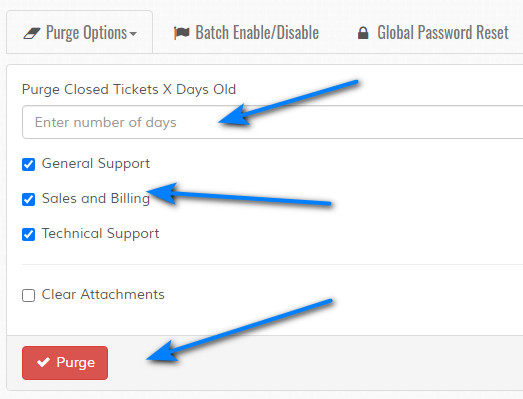Viewport: 523px width, 399px height.
Task: Click the red Purge button
Action: [65, 363]
